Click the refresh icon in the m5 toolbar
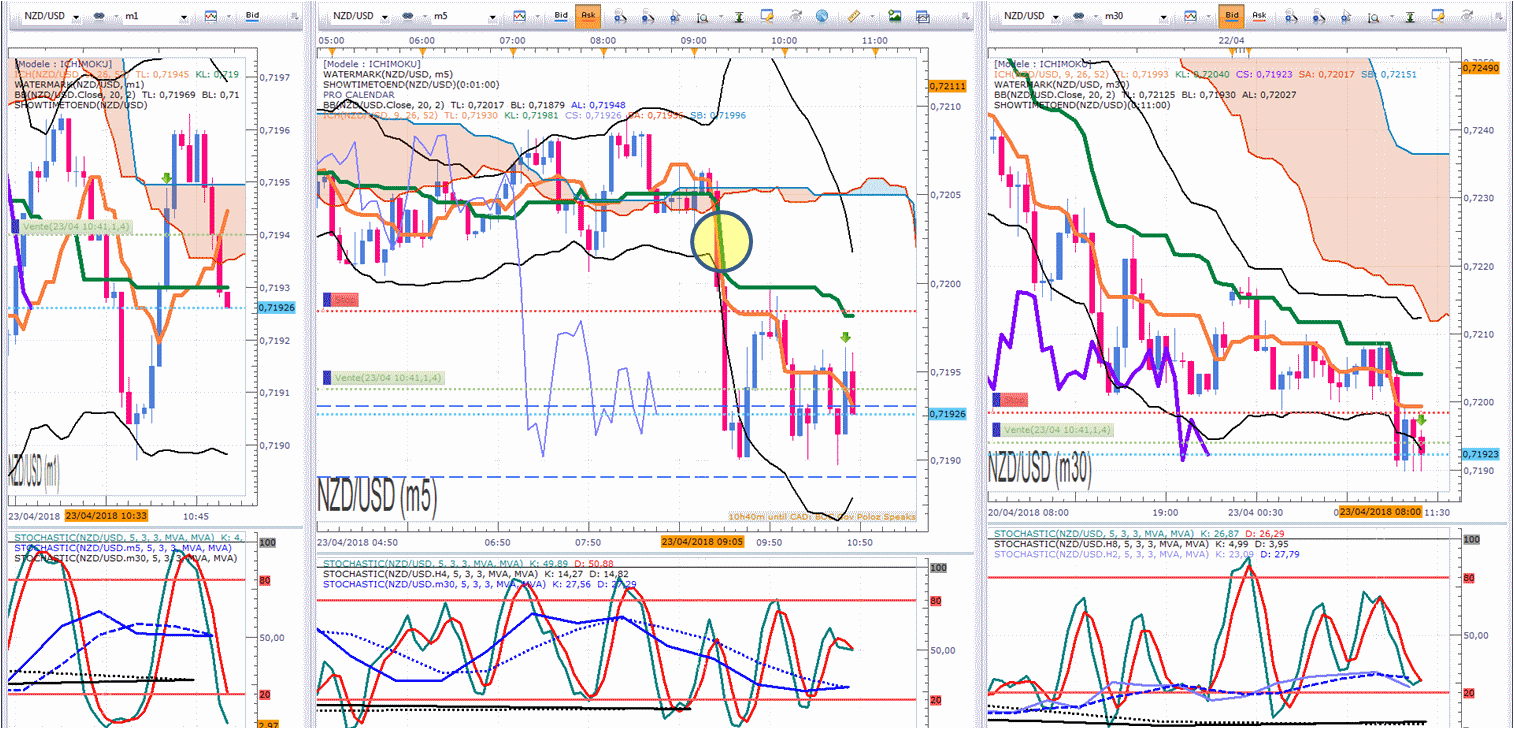Screen dimensions: 1514x729 click(796, 16)
